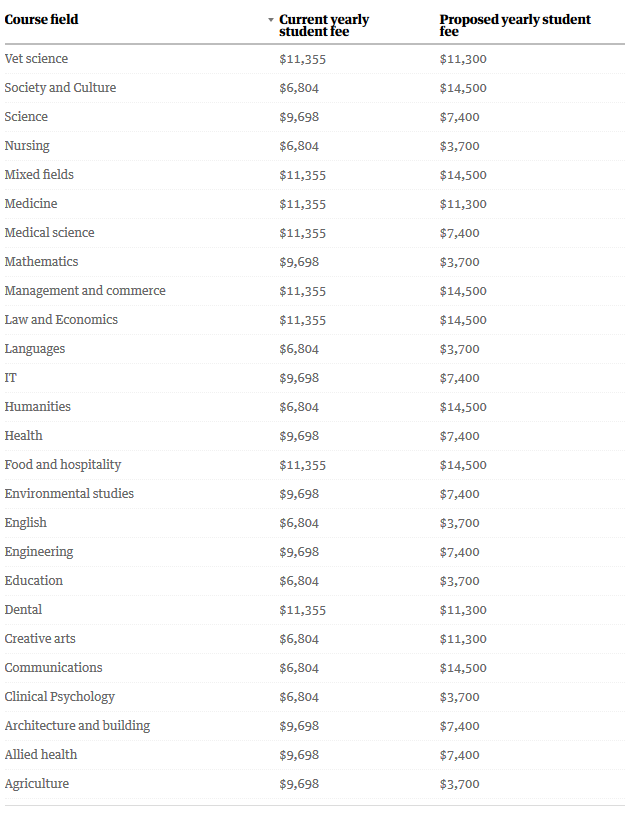Click the sort arrow beside Current yearly student fee

(271, 20)
